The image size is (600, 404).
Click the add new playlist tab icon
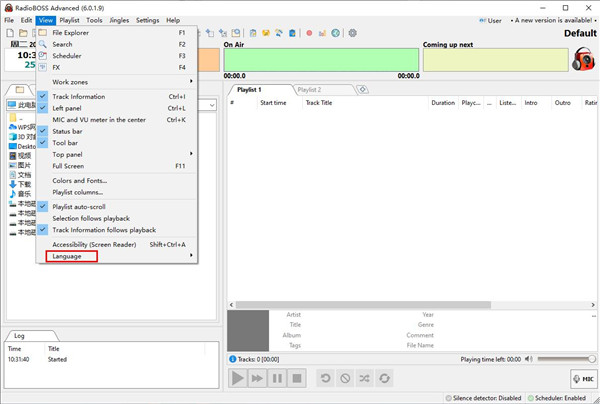[363, 90]
